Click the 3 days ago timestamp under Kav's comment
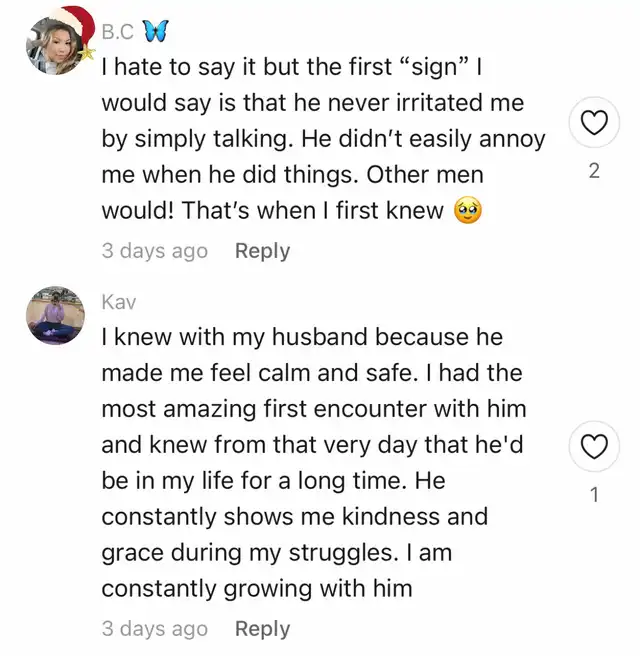 [x=155, y=629]
